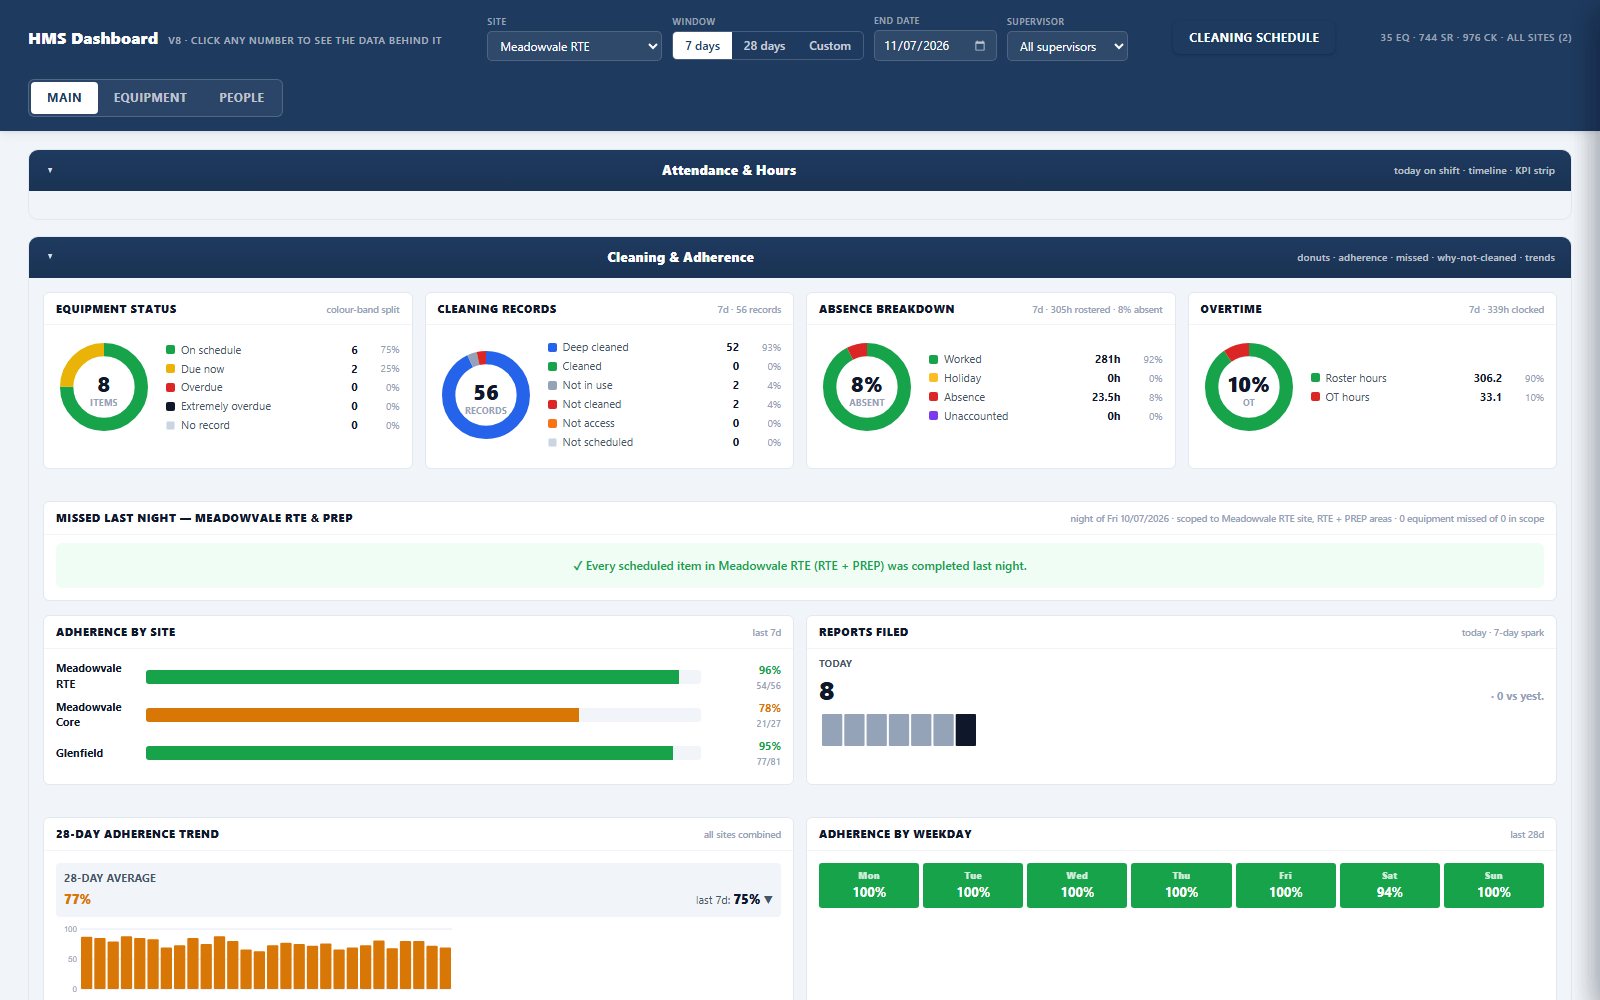1600x1000 pixels.
Task: Click the Not cleaned row label
Action: point(592,404)
